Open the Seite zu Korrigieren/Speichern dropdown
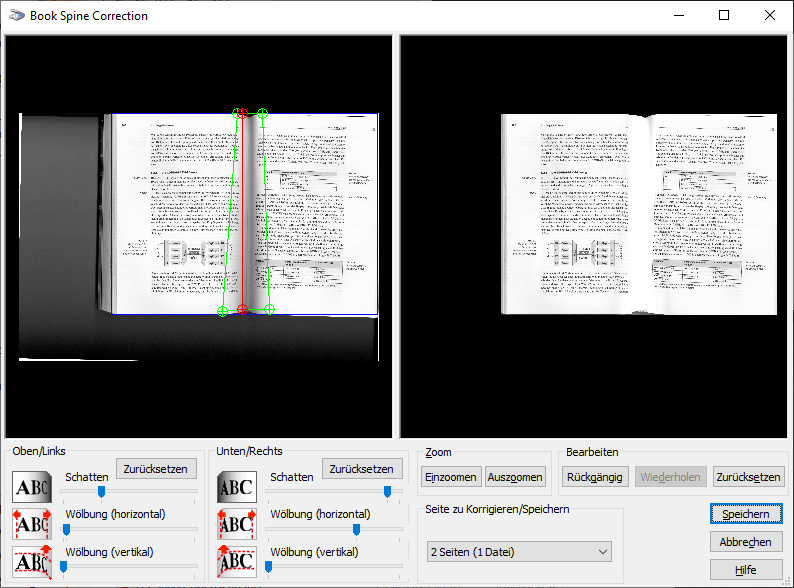This screenshot has height=588, width=794. click(x=519, y=551)
